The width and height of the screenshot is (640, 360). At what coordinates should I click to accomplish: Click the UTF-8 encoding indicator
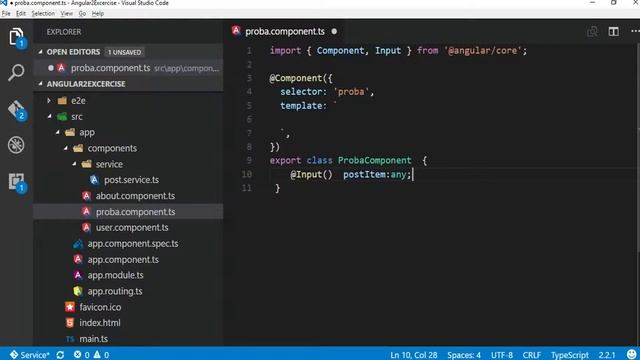click(502, 355)
